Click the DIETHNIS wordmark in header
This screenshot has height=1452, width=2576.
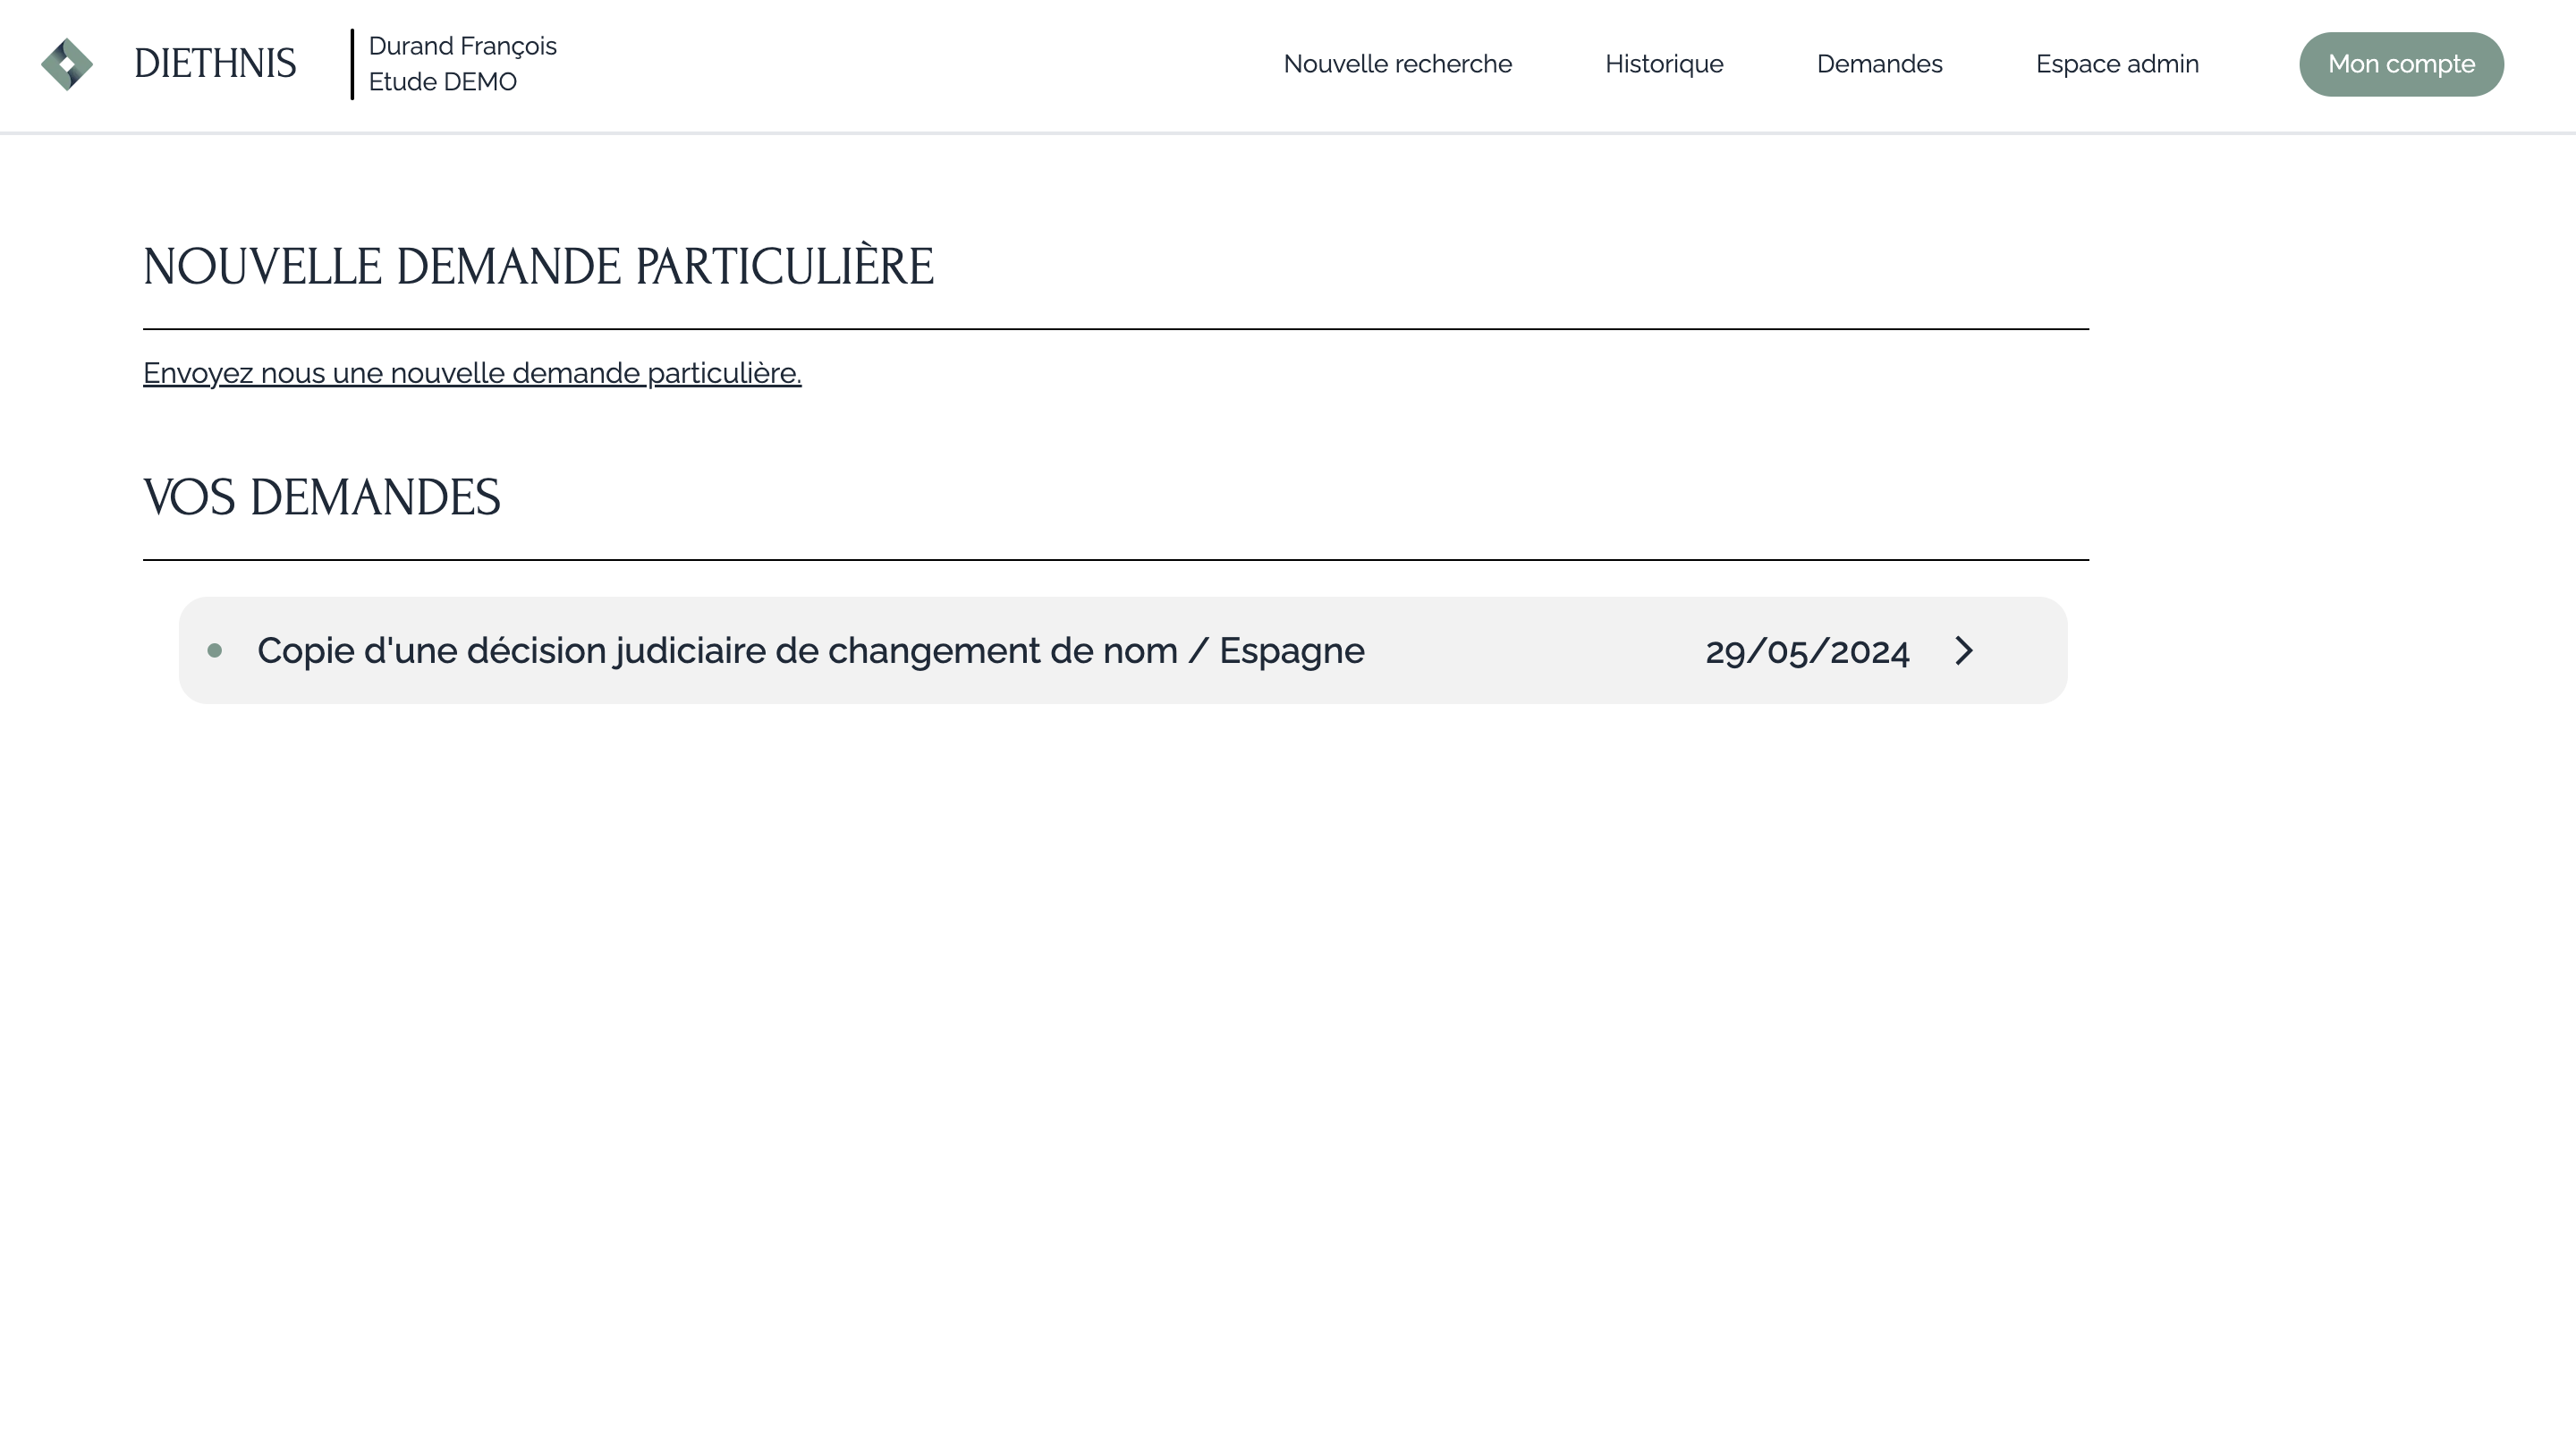pos(215,64)
